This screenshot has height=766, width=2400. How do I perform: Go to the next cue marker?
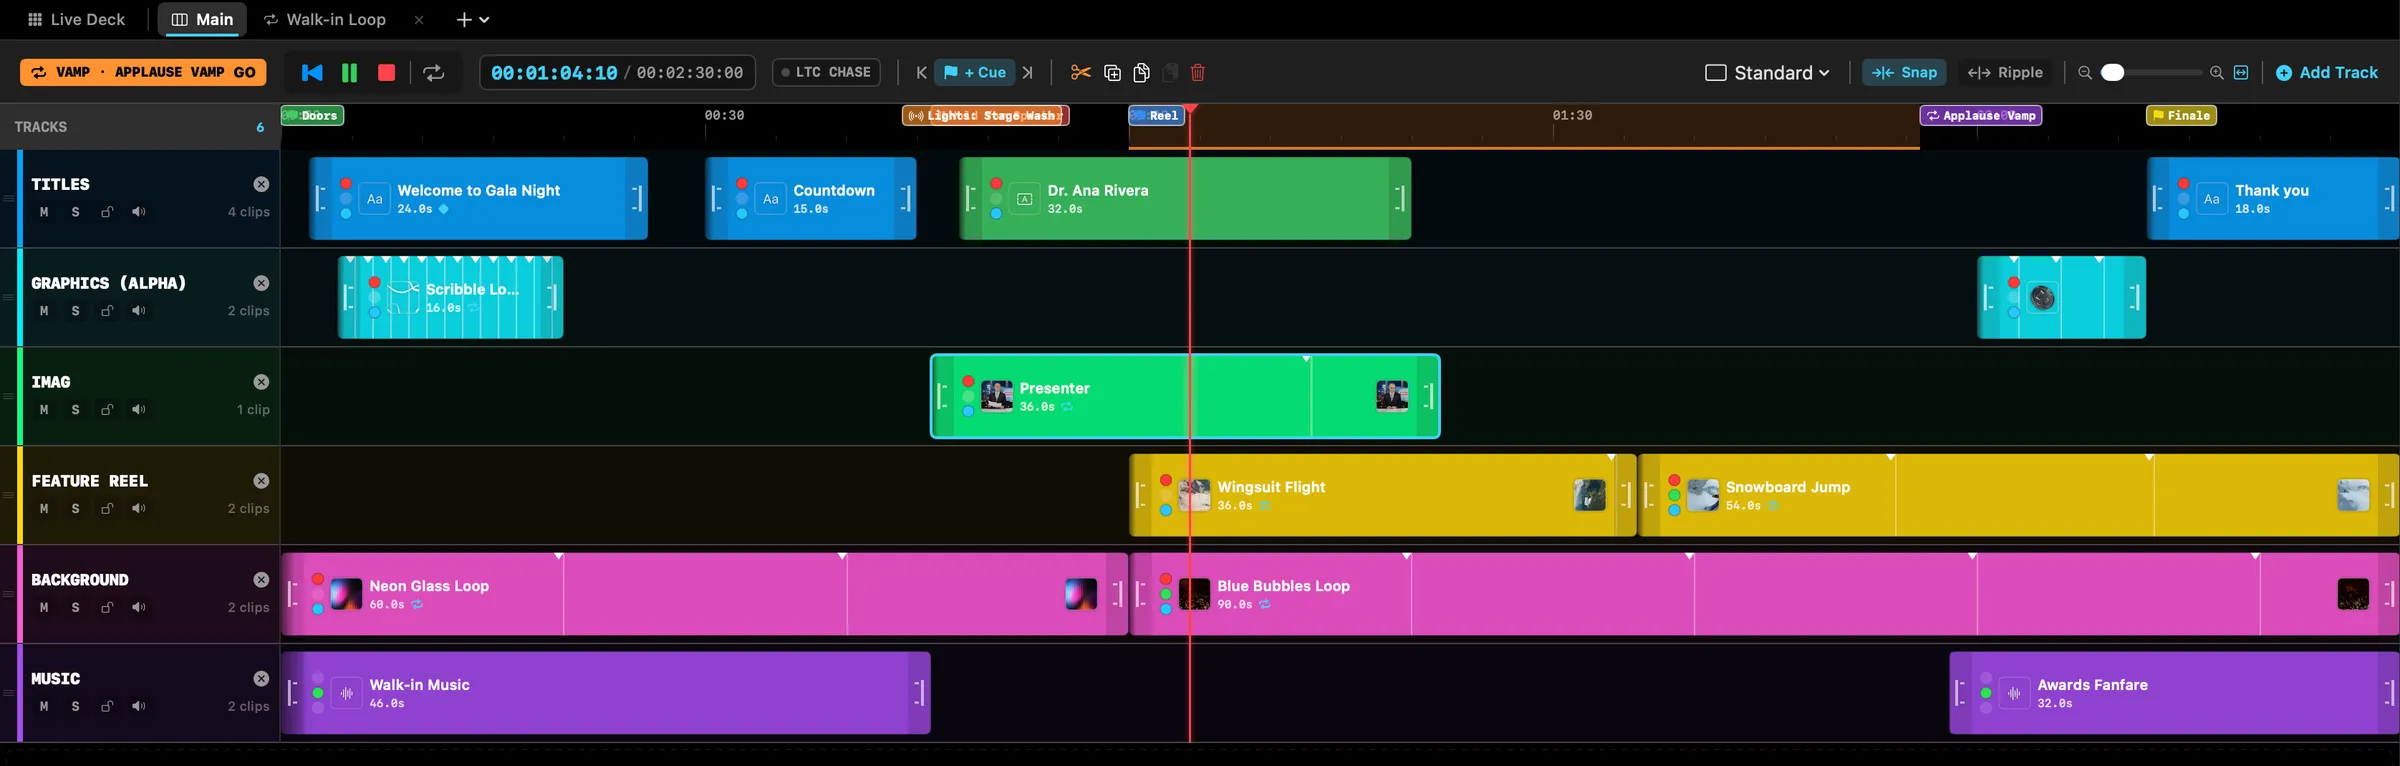pos(1028,72)
